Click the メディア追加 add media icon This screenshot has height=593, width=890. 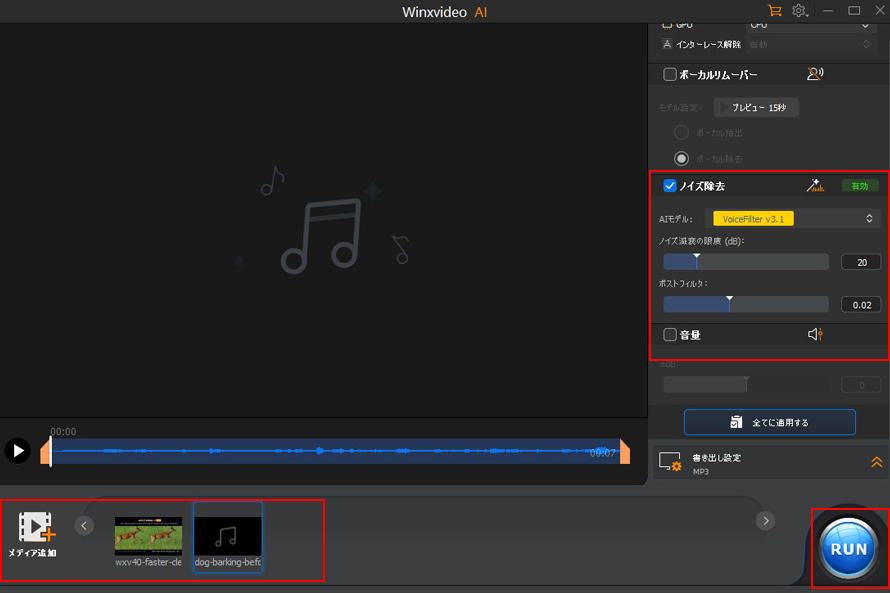[36, 527]
